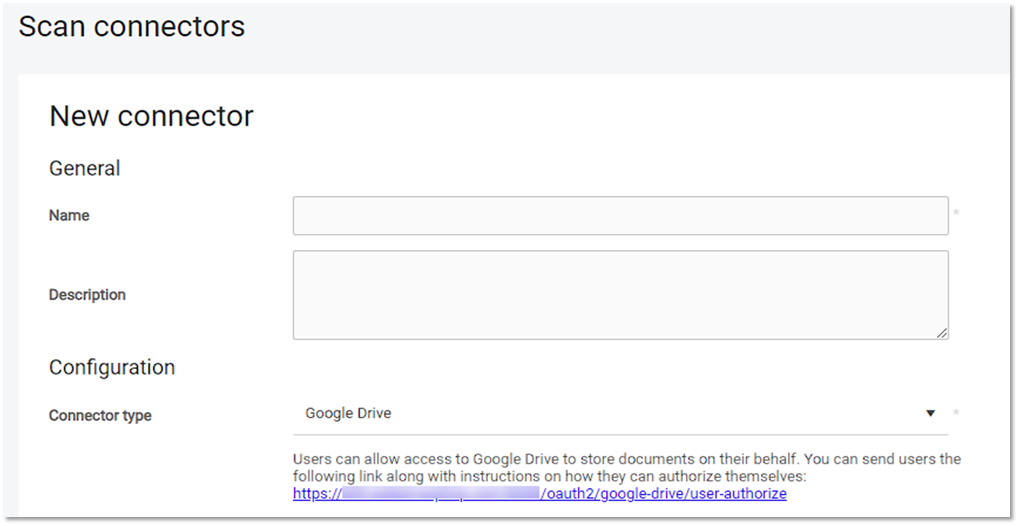The width and height of the screenshot is (1019, 526).
Task: Click the New connector heading
Action: click(x=151, y=116)
